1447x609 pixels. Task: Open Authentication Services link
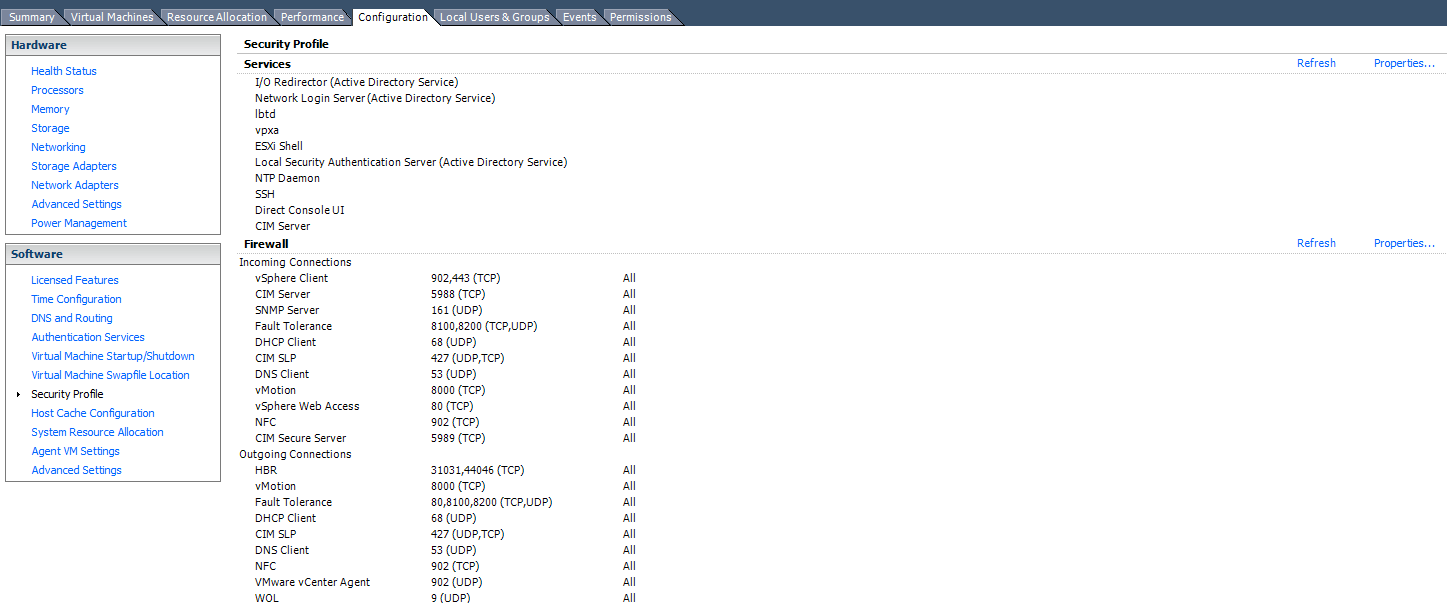click(88, 337)
